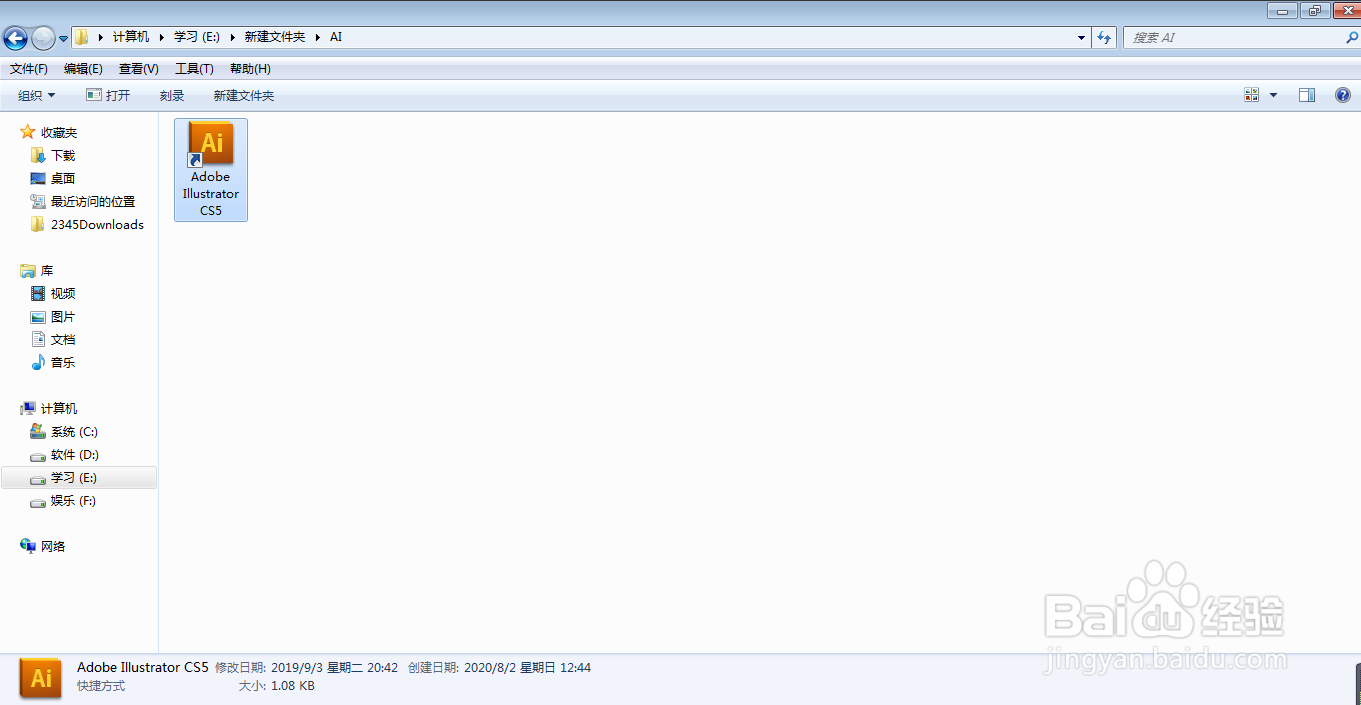Select 下载 in the navigation pane
Image resolution: width=1361 pixels, height=705 pixels.
coord(63,156)
